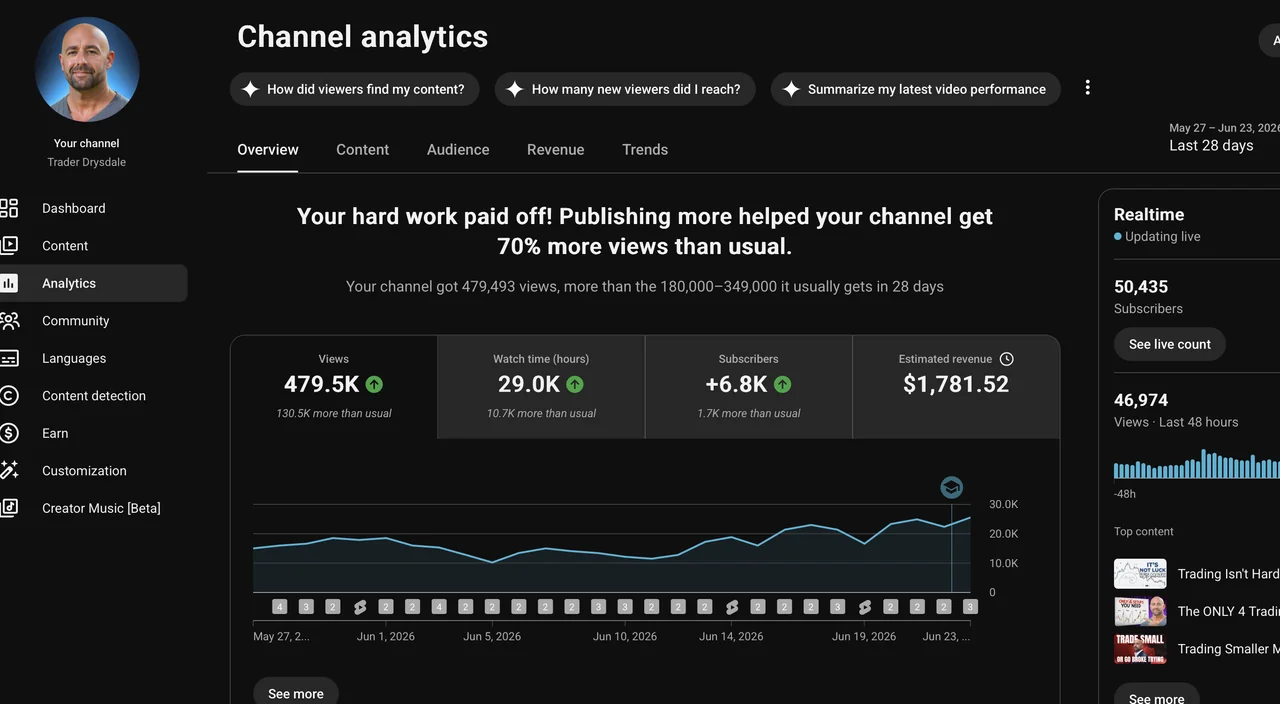Select the Subscribers metric card
Image resolution: width=1280 pixels, height=704 pixels.
coord(749,387)
